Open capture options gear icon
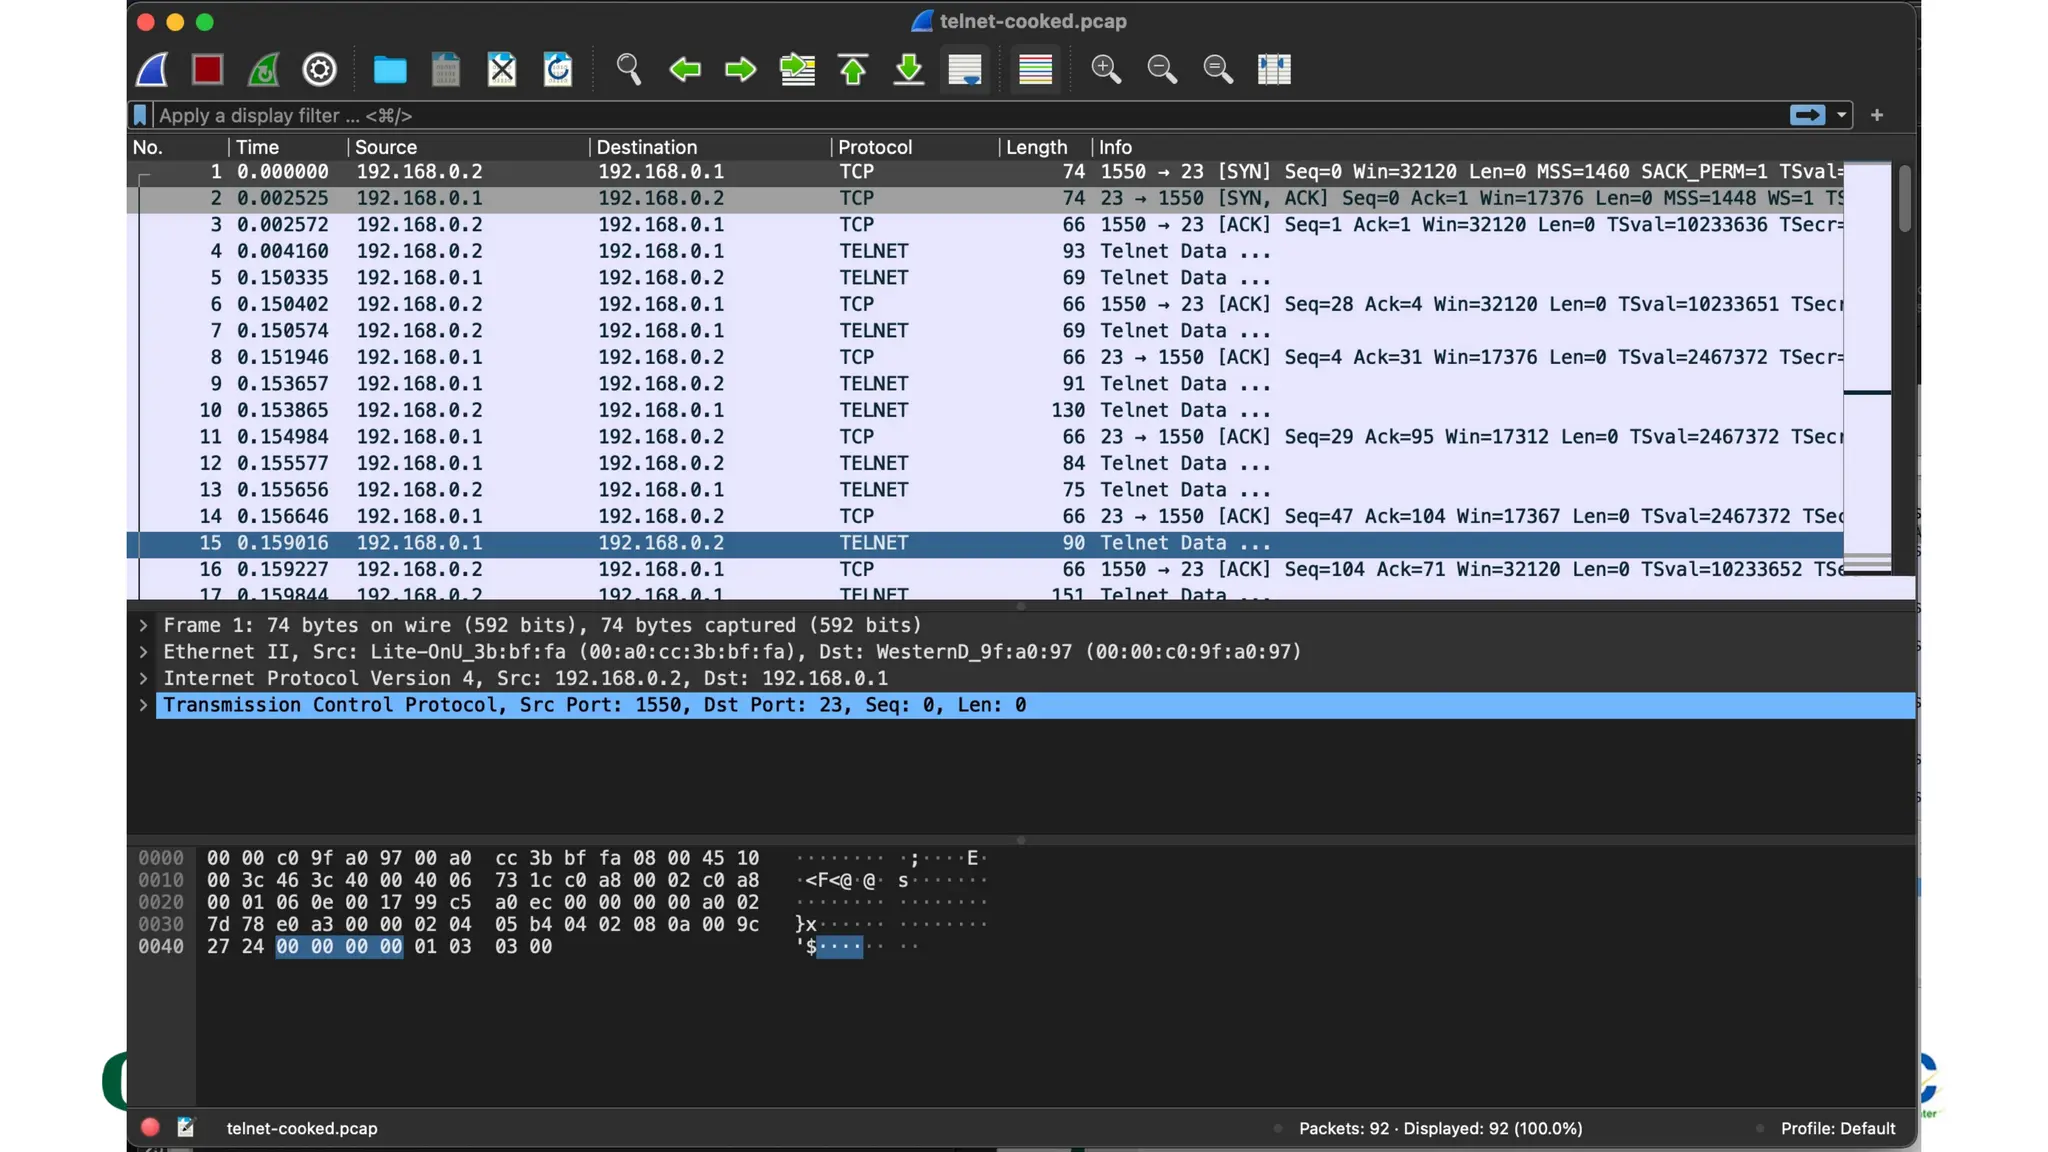This screenshot has height=1152, width=2048. pyautogui.click(x=319, y=70)
